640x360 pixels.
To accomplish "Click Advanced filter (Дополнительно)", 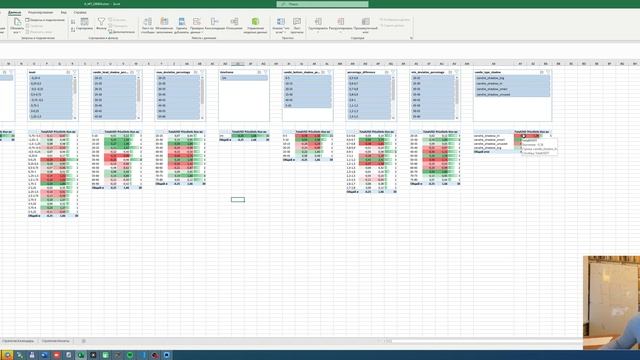I will [x=122, y=31].
